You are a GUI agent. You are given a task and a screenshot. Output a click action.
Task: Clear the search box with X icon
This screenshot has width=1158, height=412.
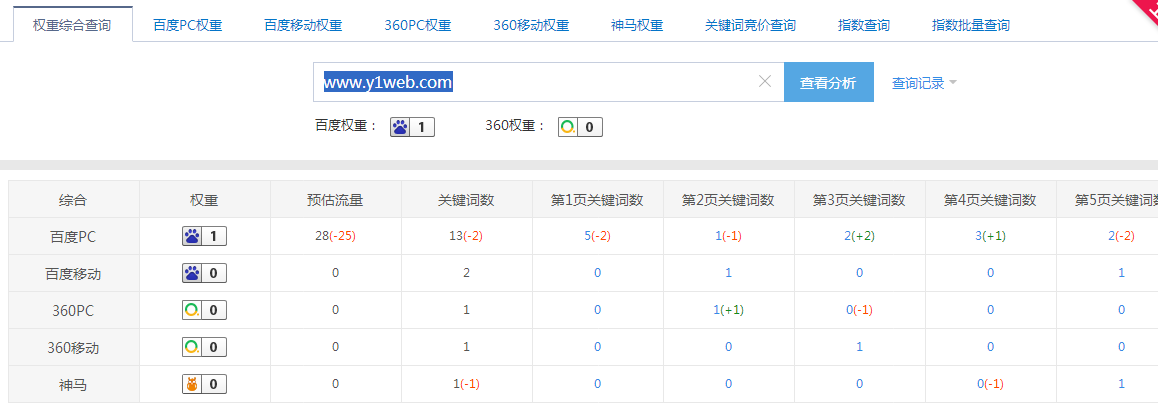pyautogui.click(x=765, y=82)
